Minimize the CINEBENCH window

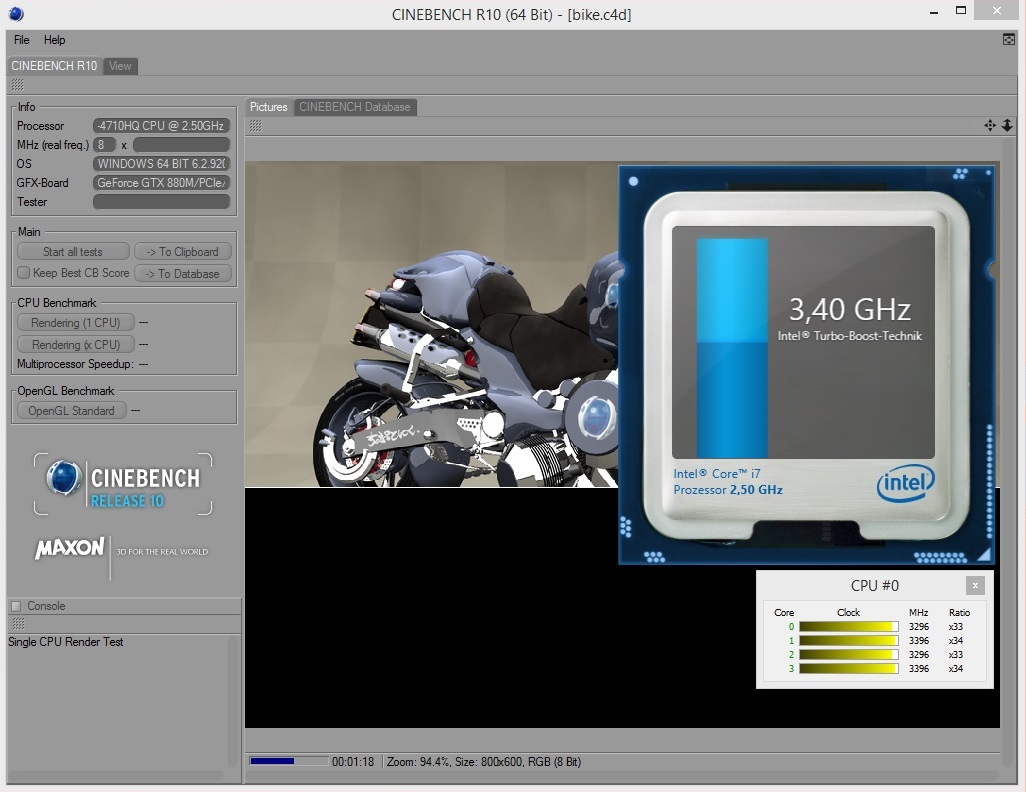[x=934, y=12]
